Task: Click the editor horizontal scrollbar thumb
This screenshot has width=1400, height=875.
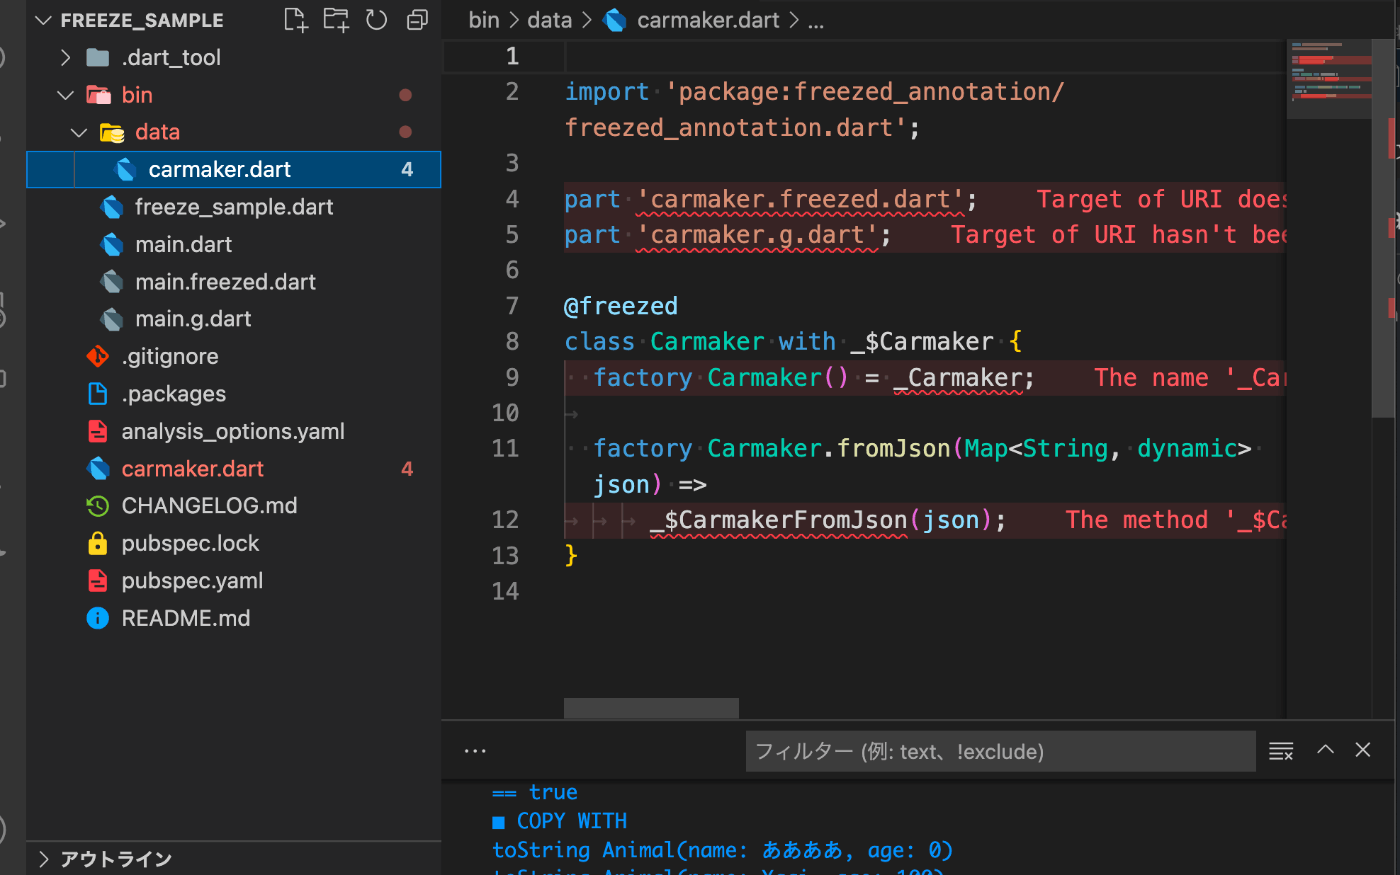Action: point(651,708)
